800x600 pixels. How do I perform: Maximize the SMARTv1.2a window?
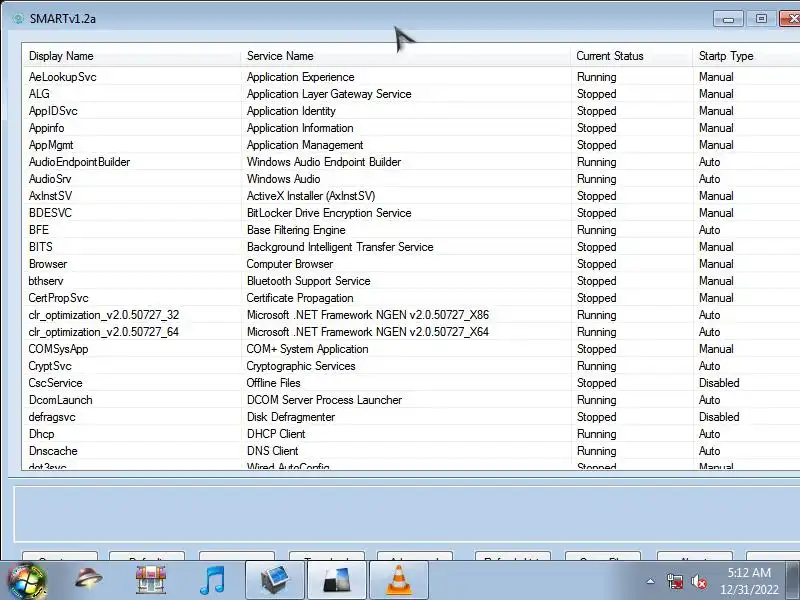pyautogui.click(x=761, y=19)
